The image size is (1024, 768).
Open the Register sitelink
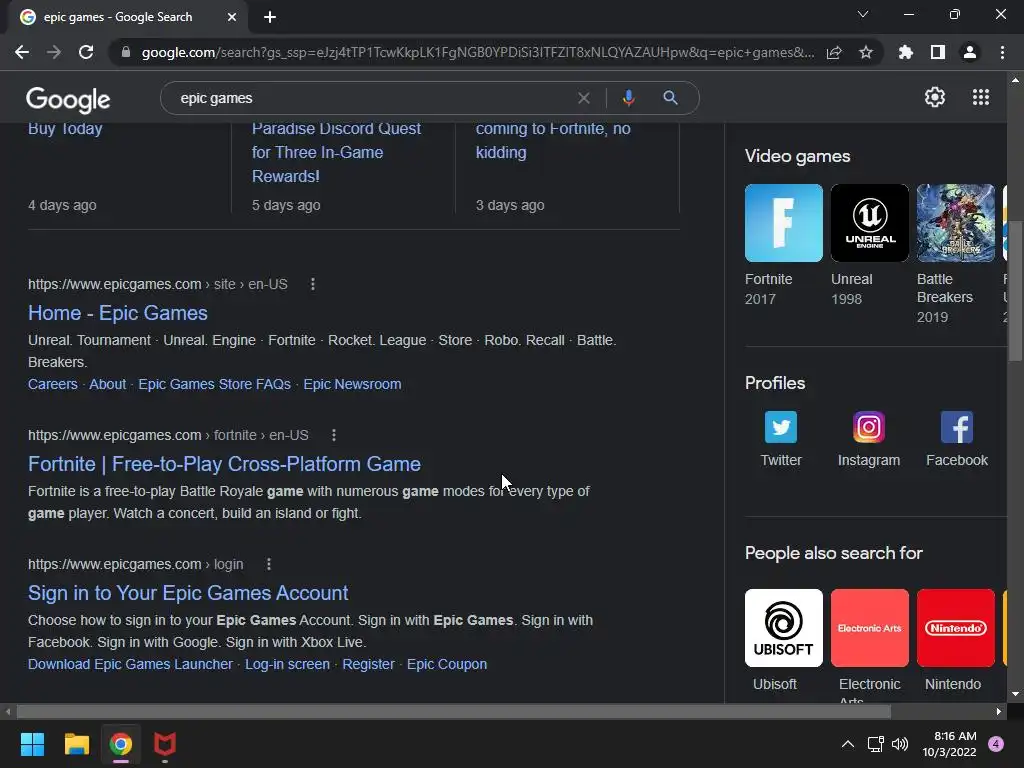[368, 664]
